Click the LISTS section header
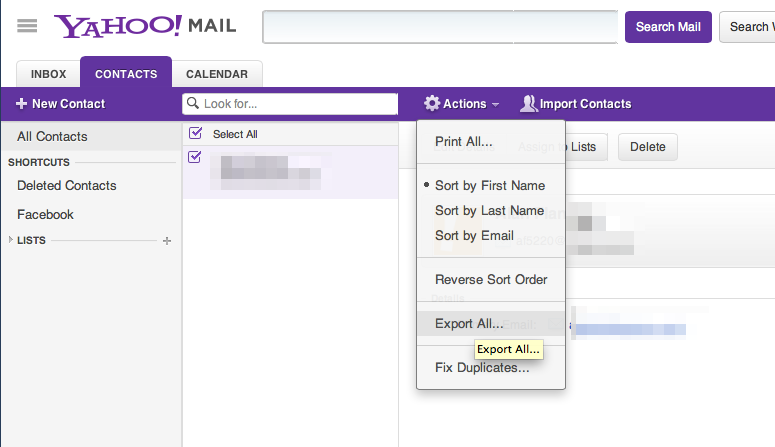 coord(31,240)
